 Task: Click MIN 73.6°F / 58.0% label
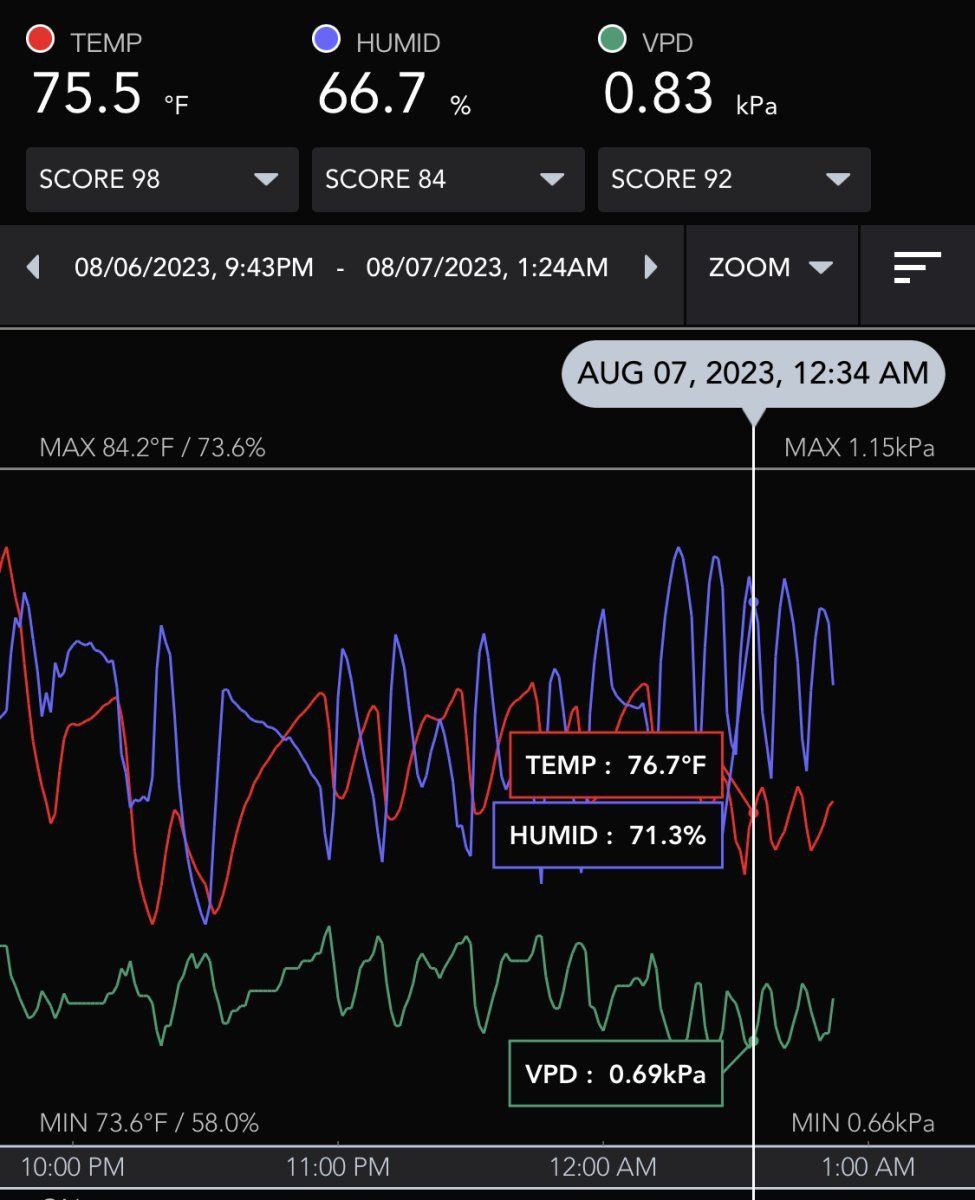click(x=149, y=1123)
